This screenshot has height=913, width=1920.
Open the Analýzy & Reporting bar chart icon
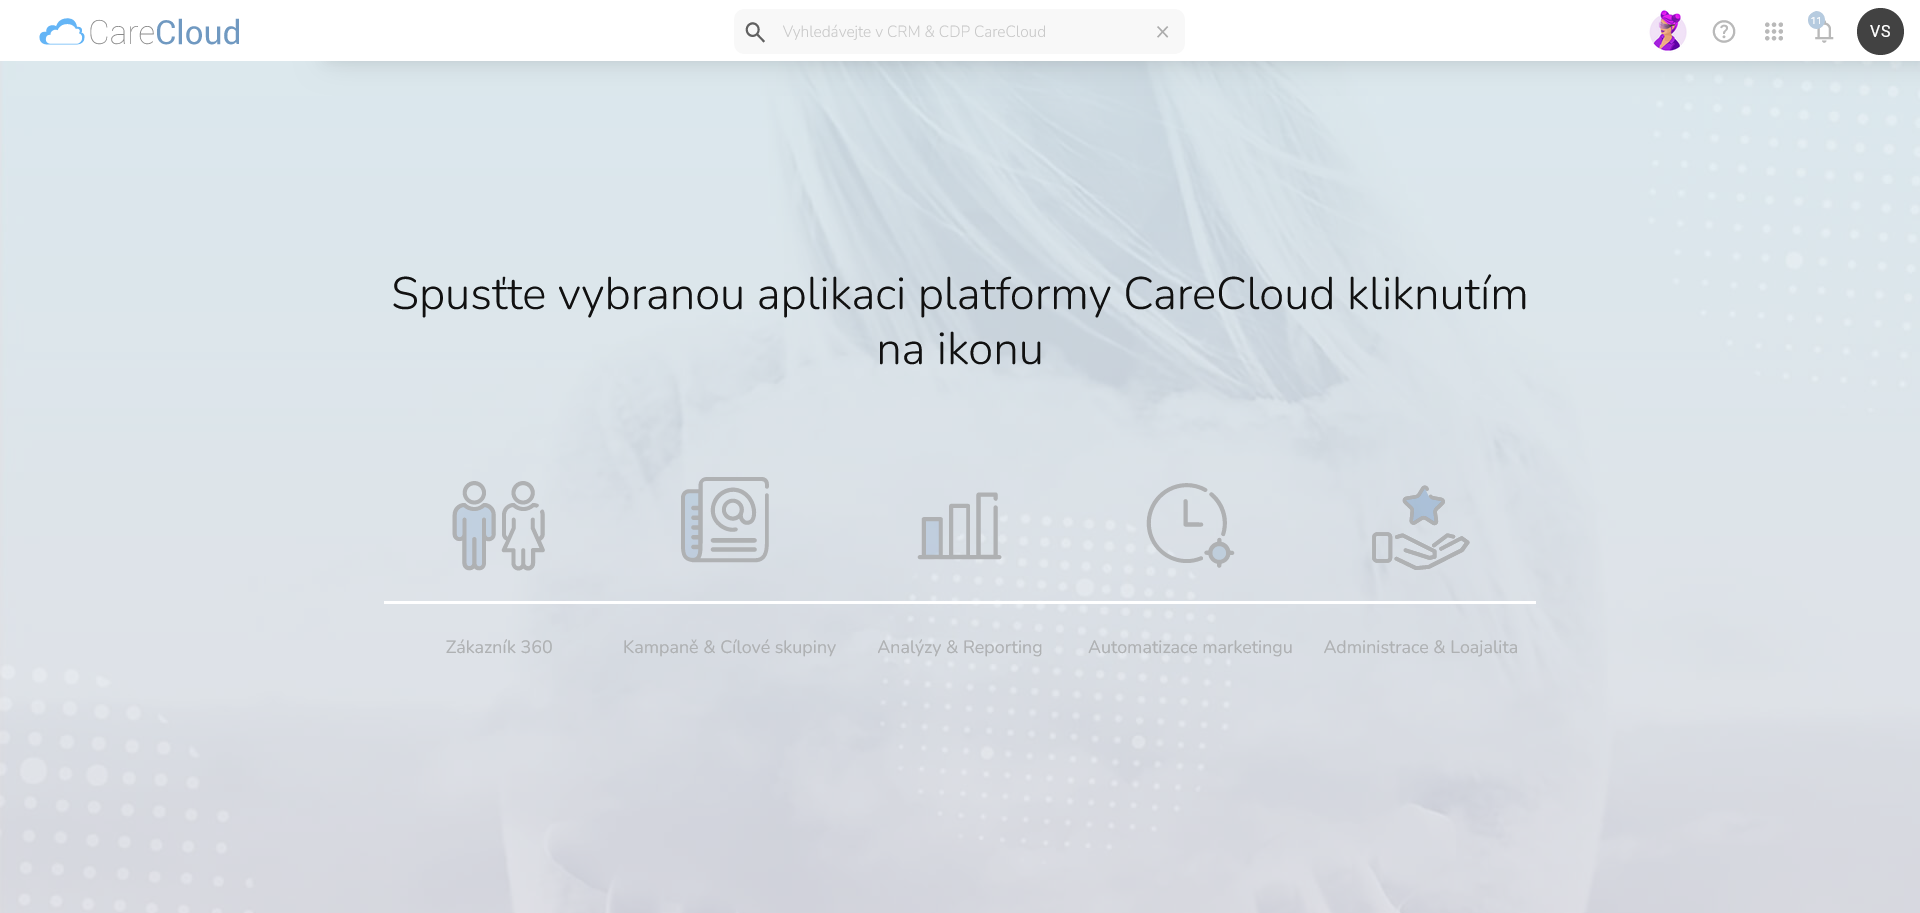(960, 525)
